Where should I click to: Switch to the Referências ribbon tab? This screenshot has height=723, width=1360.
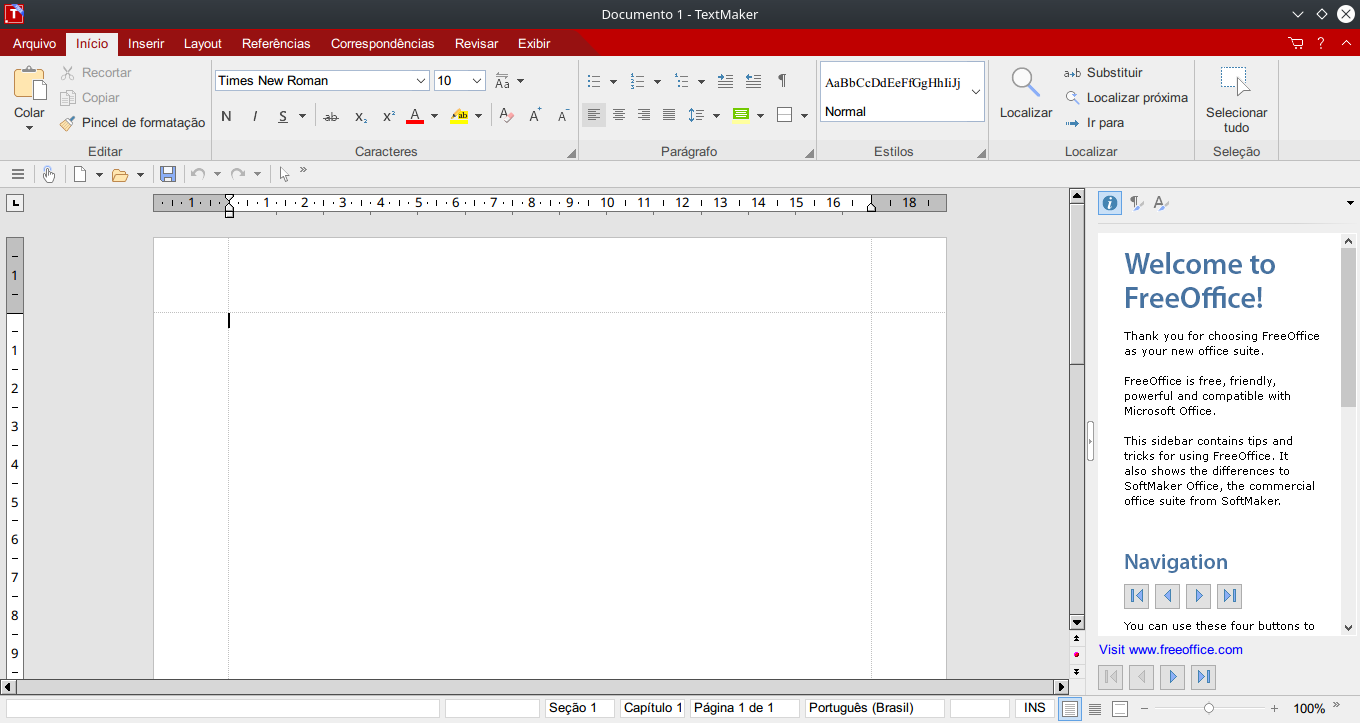(x=276, y=43)
